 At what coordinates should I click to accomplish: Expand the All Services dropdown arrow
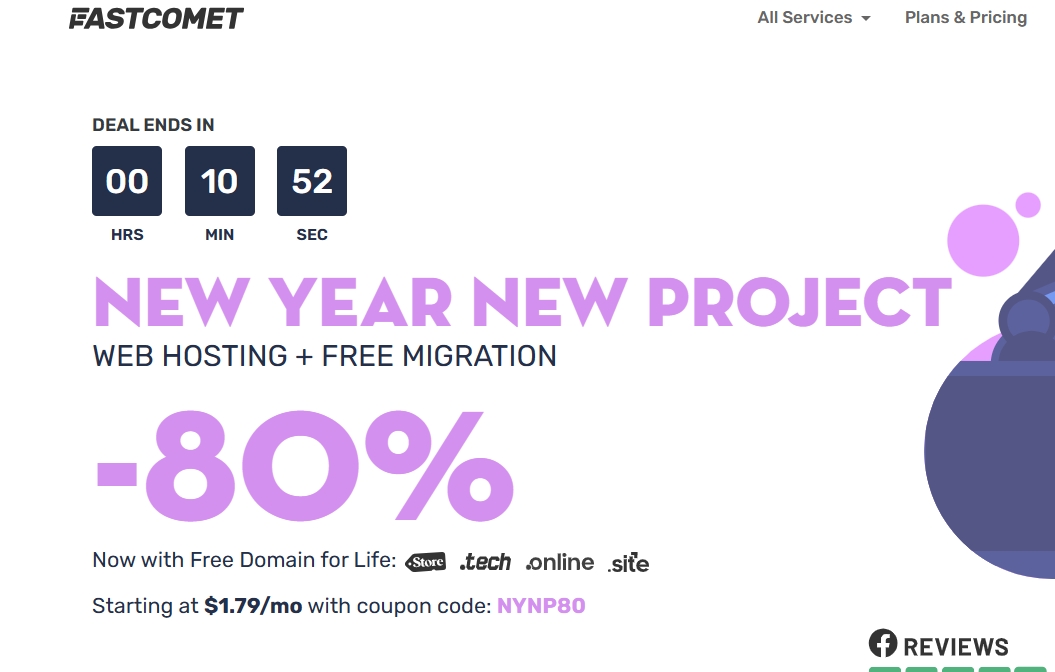[866, 19]
